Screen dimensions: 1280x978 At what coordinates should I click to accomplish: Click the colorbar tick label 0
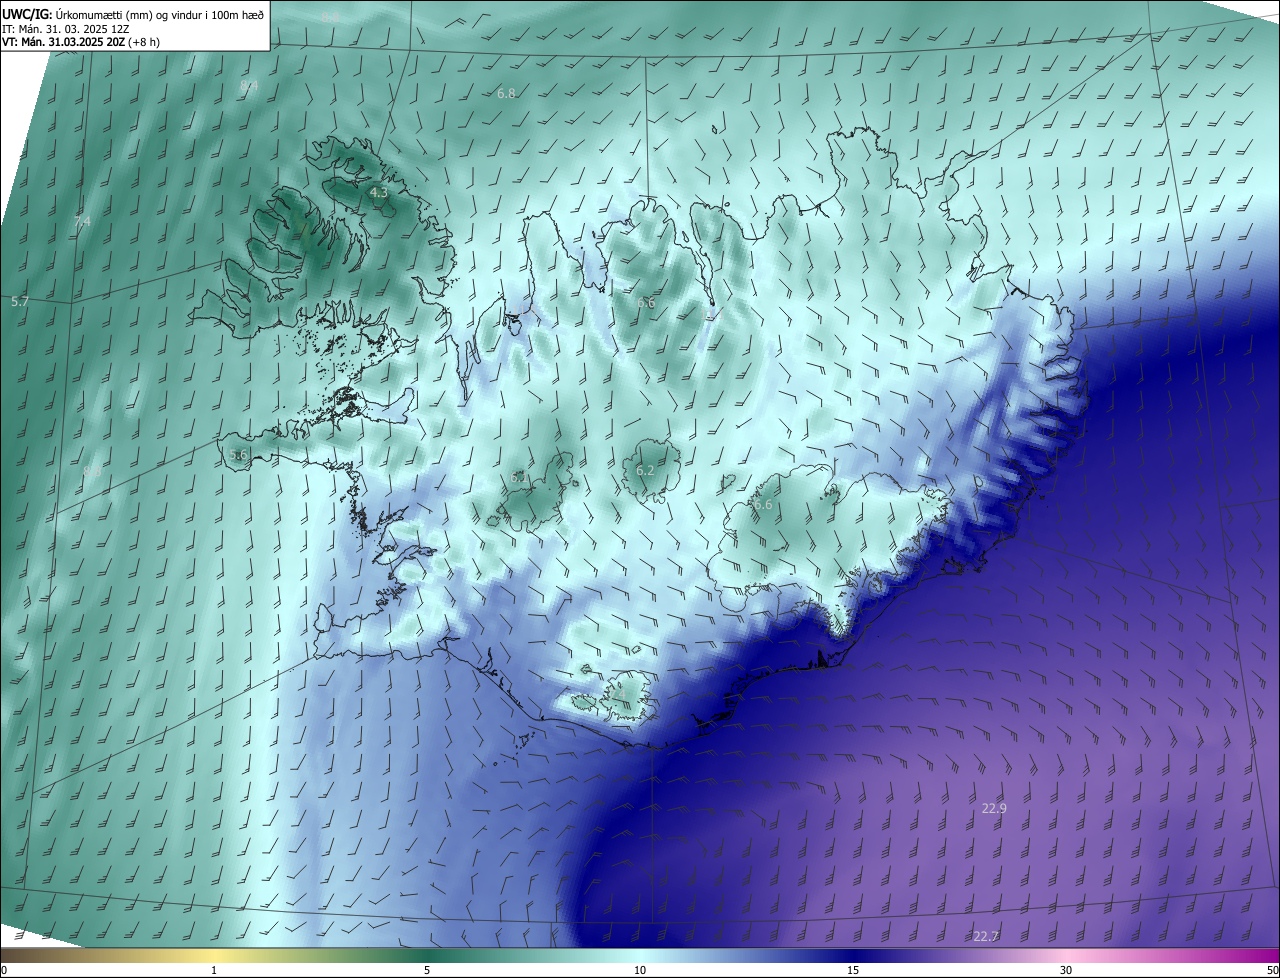coord(4,970)
